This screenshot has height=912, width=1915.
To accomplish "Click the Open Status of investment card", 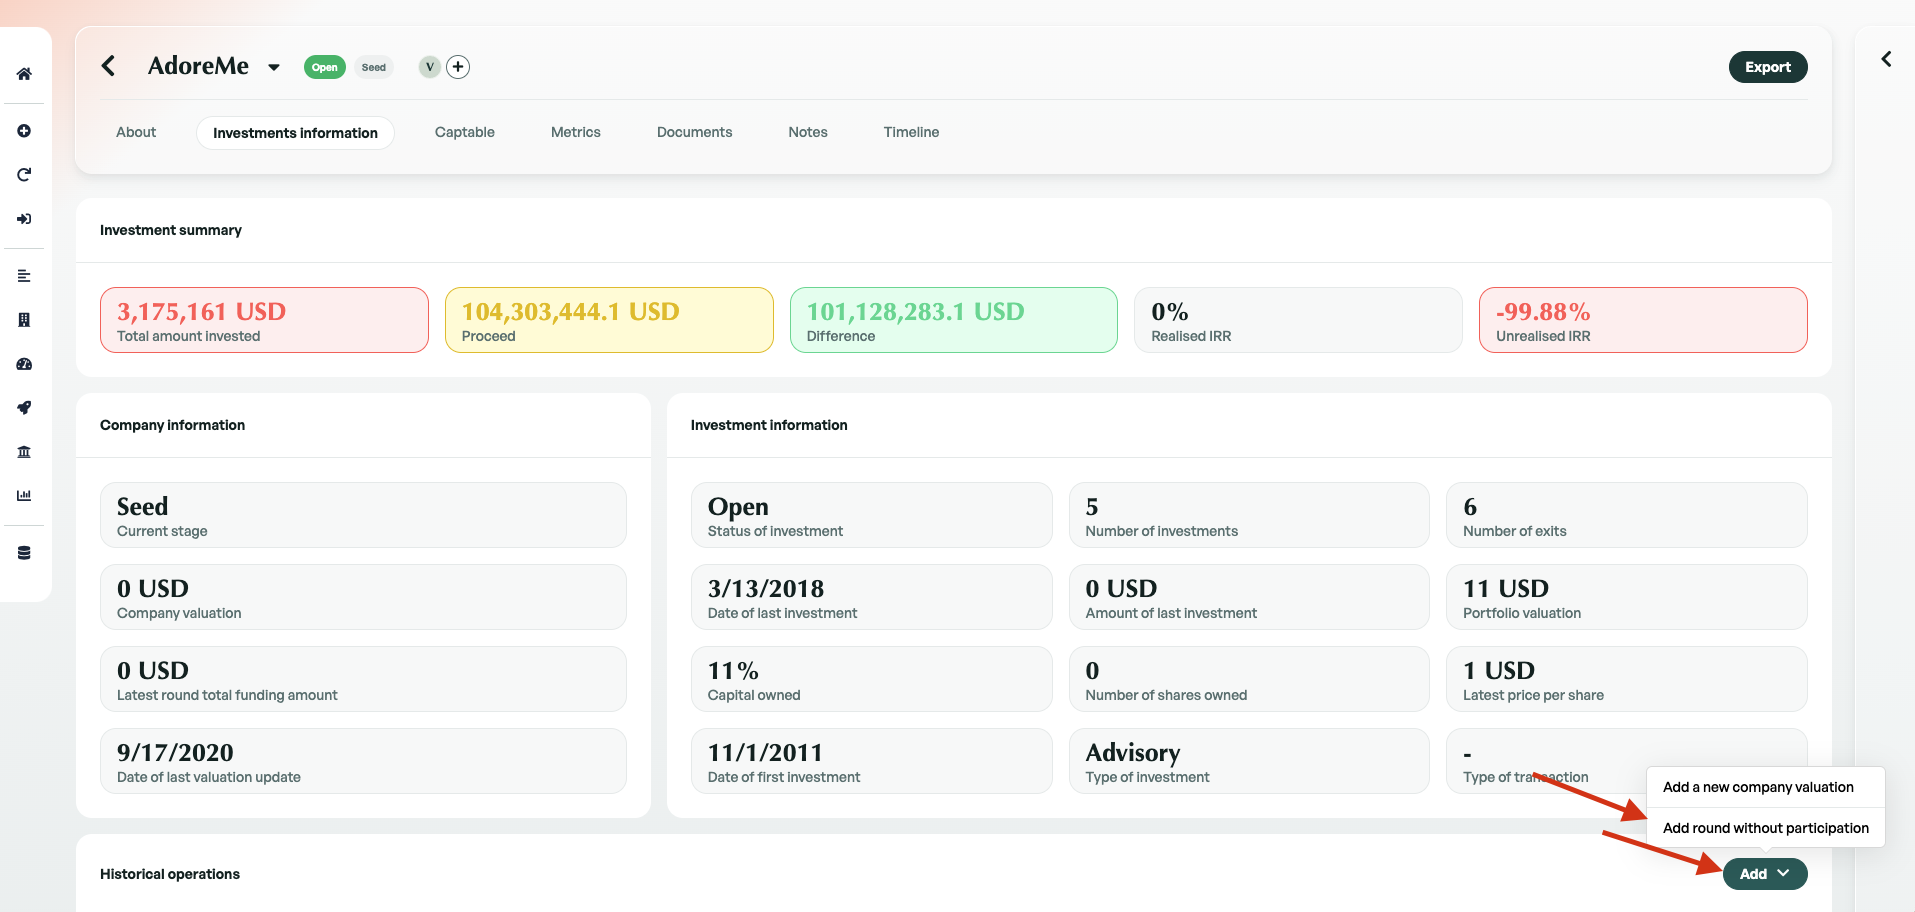I will (x=872, y=515).
